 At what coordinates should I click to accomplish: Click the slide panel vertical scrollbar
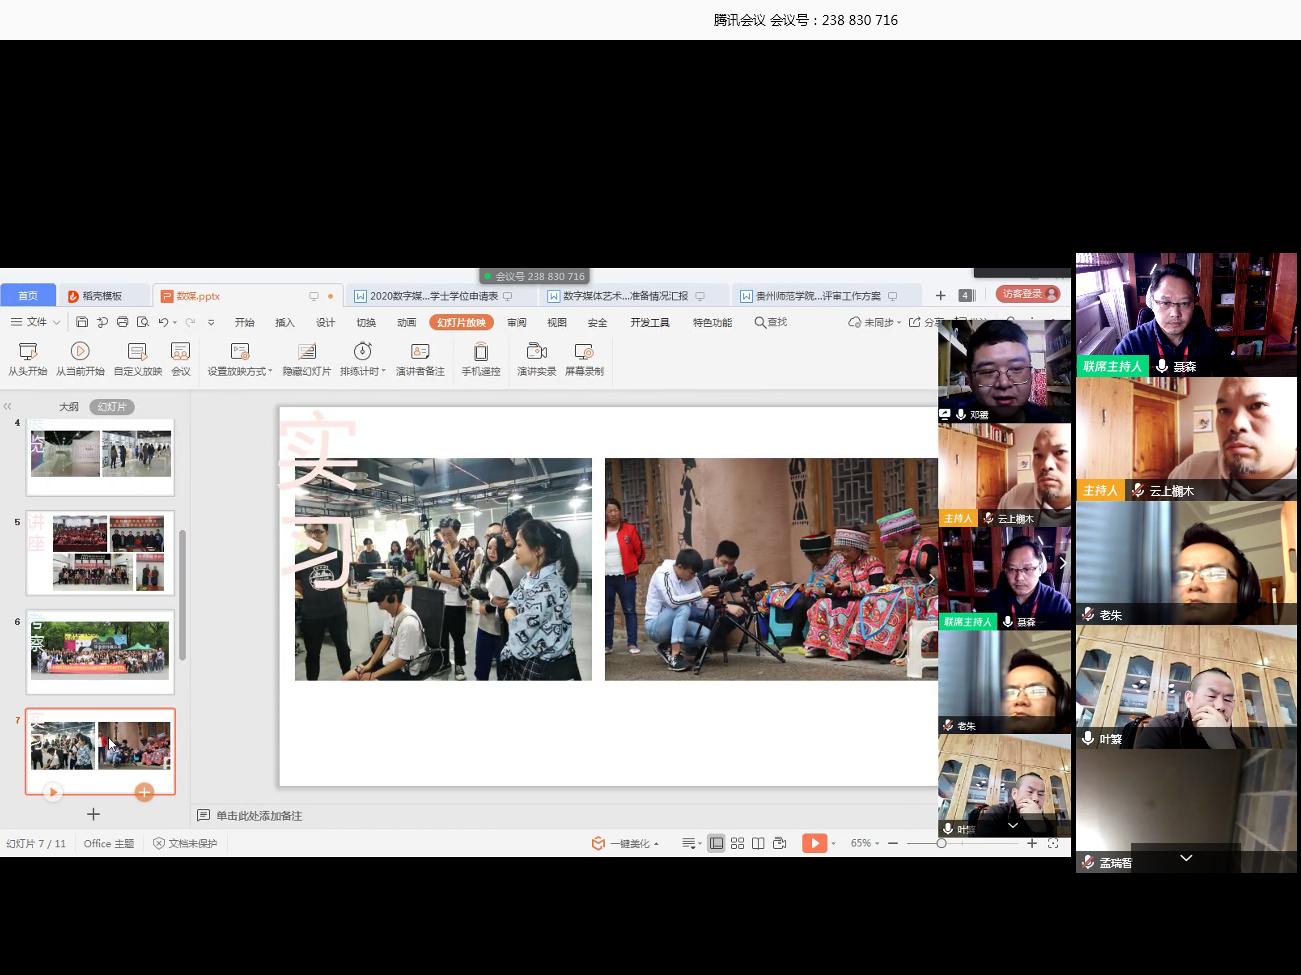click(x=182, y=595)
